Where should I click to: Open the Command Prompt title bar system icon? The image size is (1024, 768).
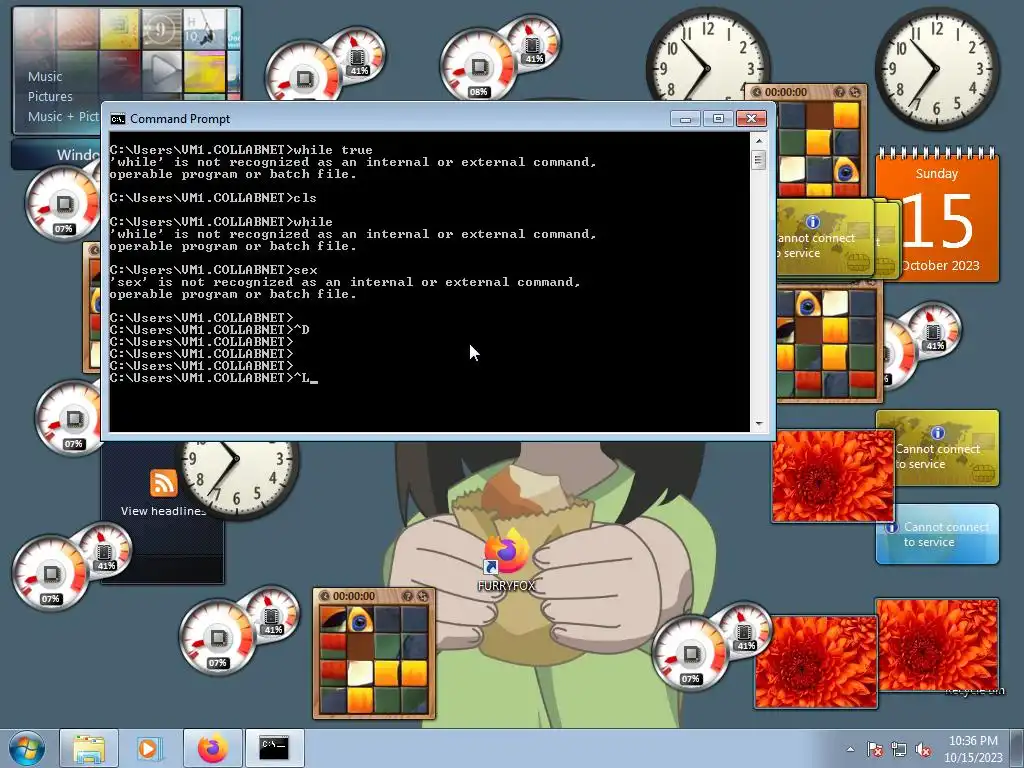tap(118, 119)
